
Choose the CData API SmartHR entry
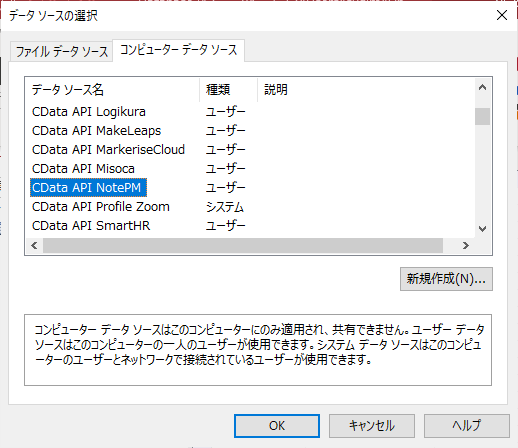click(x=91, y=226)
